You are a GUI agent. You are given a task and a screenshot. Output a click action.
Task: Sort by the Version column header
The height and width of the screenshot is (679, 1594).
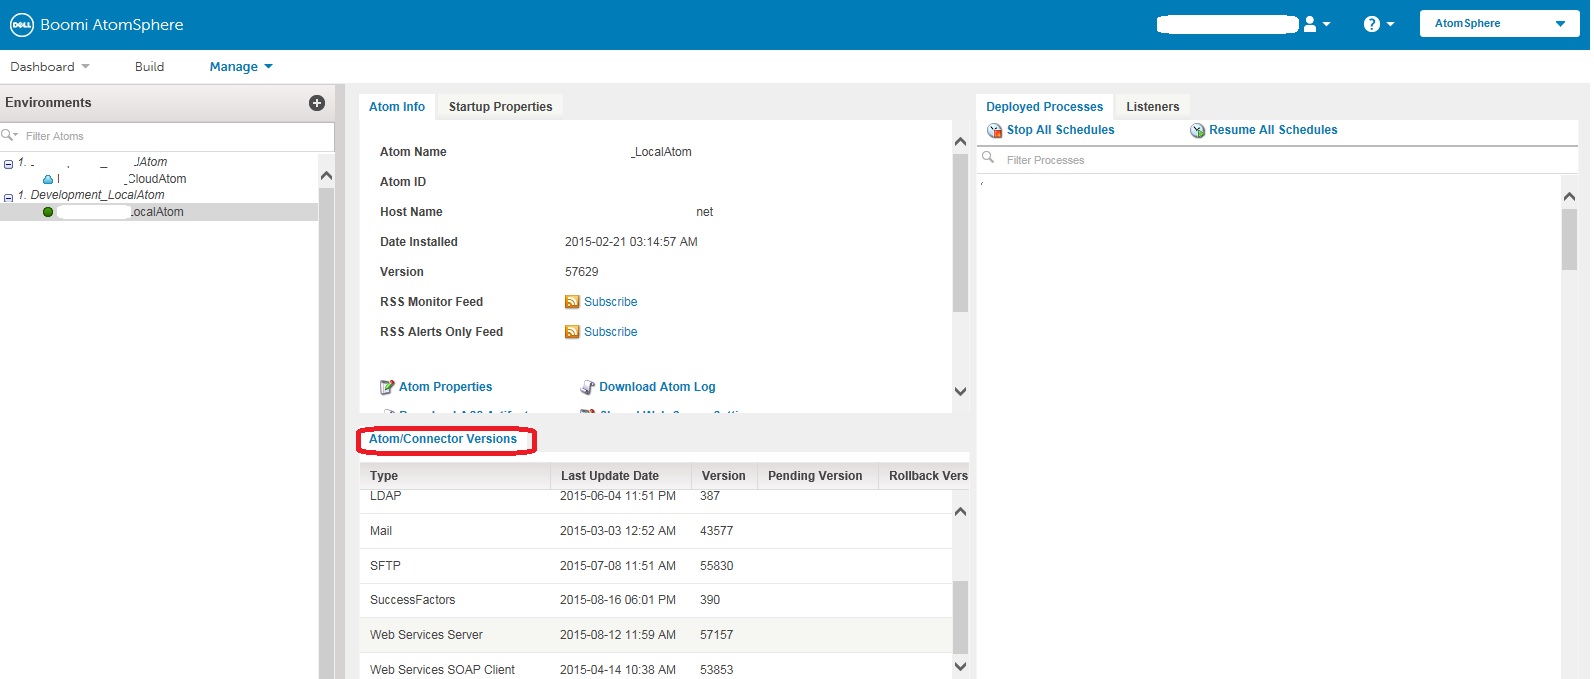pos(723,476)
